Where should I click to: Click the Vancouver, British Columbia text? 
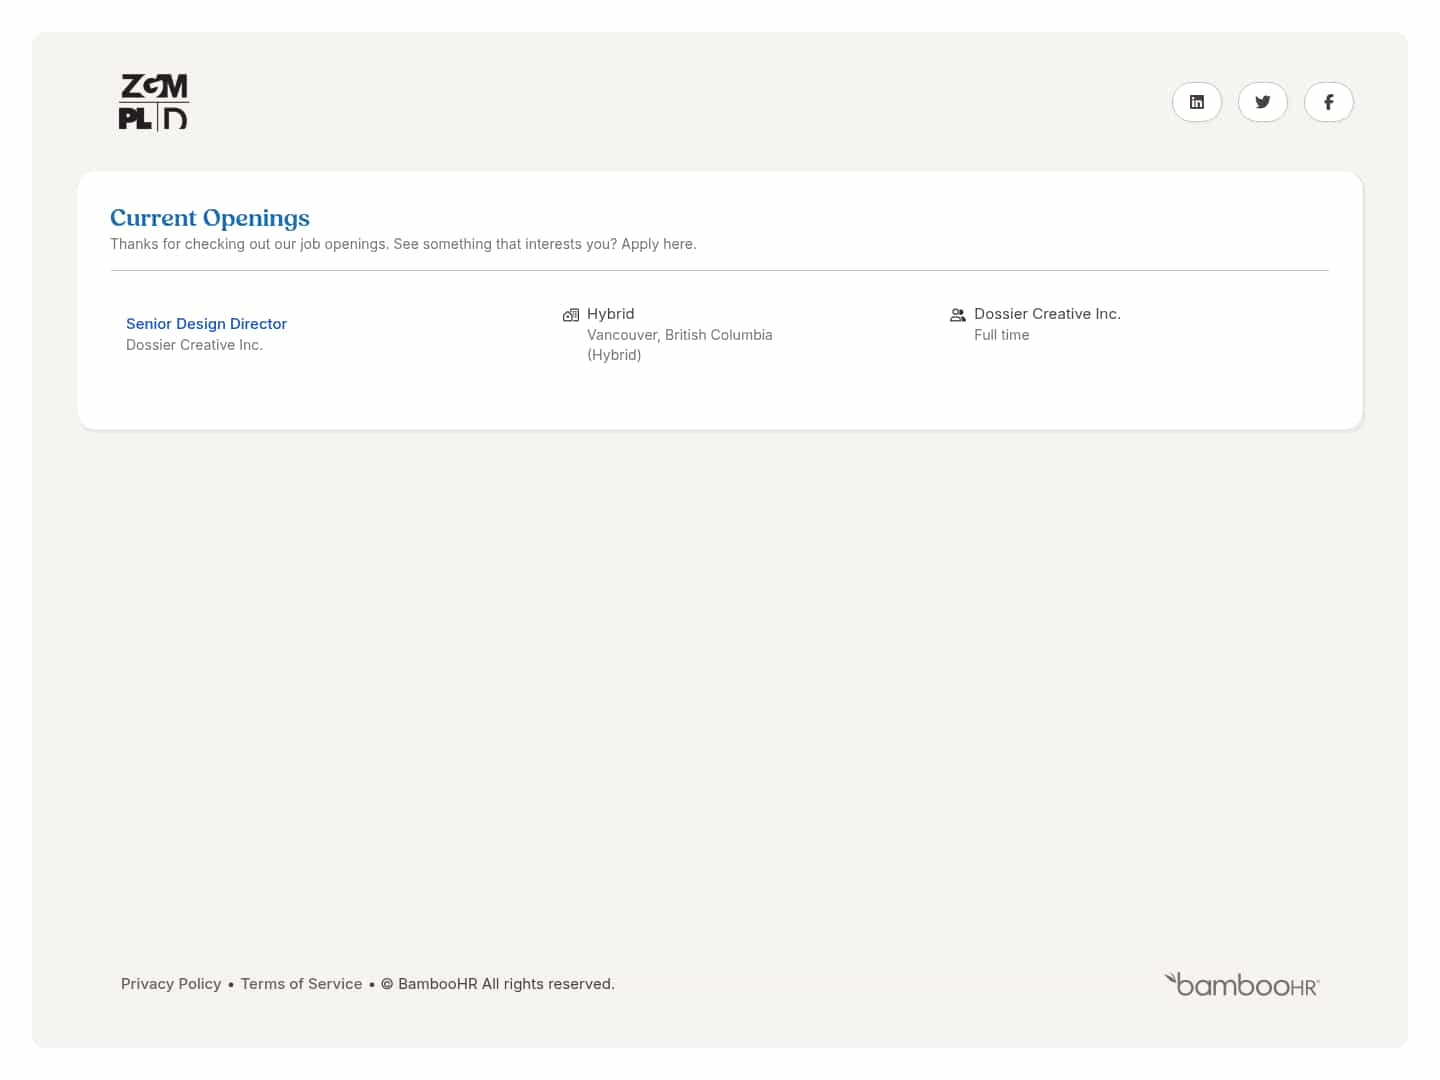click(x=679, y=335)
